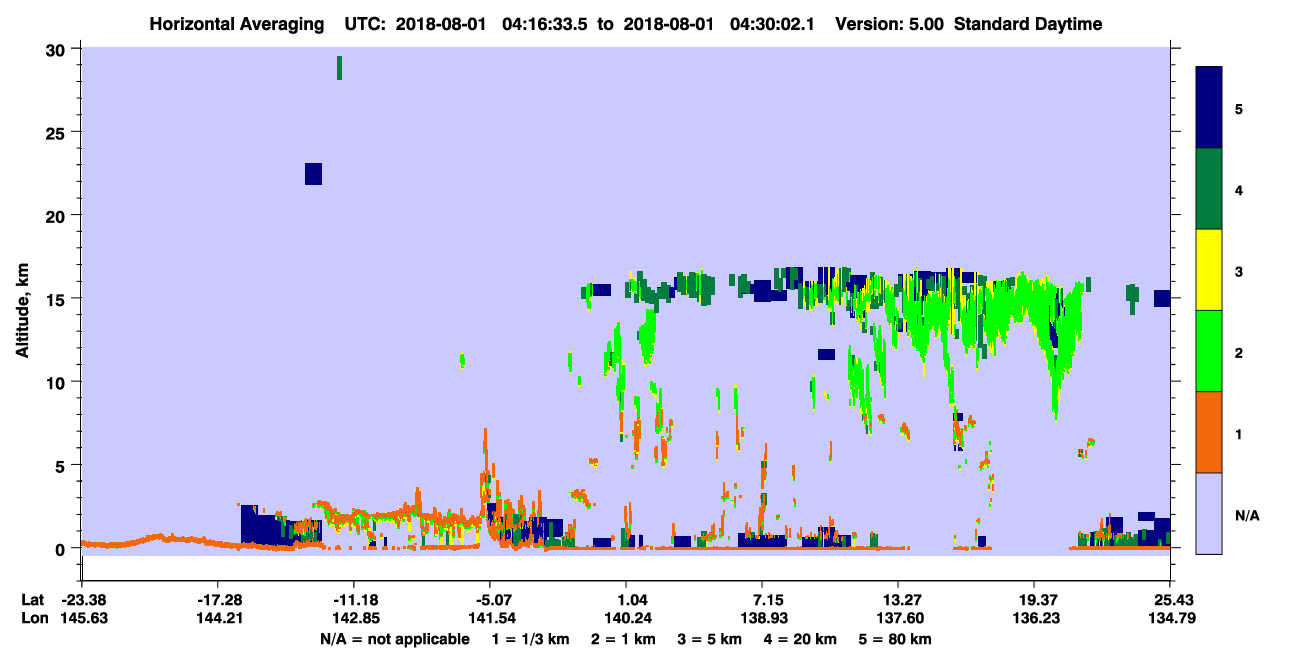Click the 25 altitude tick label
The image size is (1300, 667).
pyautogui.click(x=56, y=133)
